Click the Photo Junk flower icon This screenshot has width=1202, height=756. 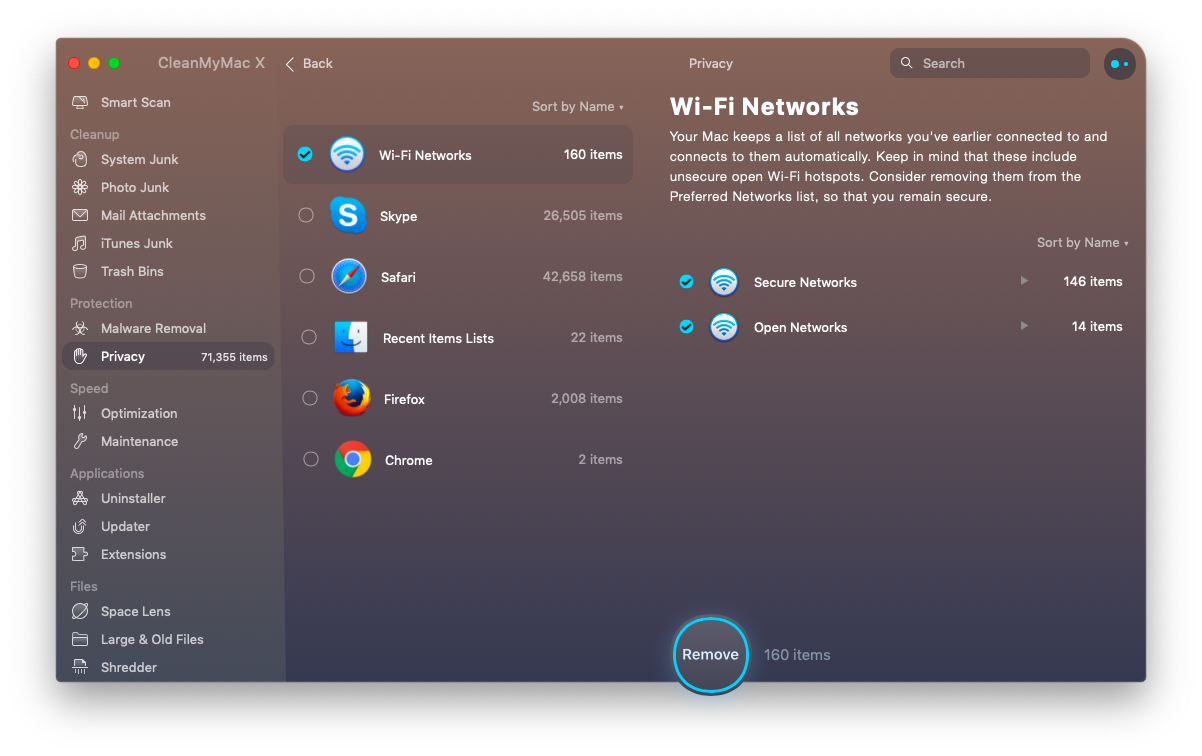(80, 187)
